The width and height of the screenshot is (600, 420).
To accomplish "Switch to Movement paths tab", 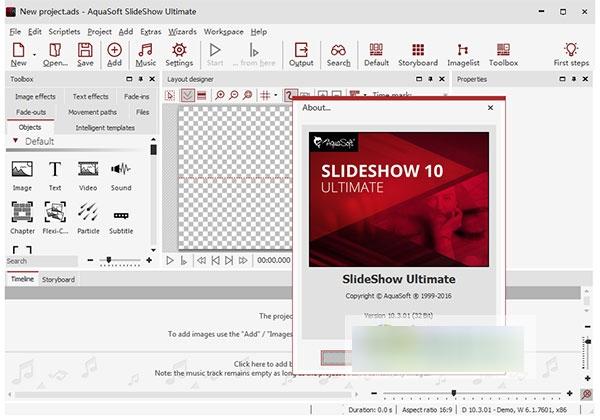I will pos(92,112).
